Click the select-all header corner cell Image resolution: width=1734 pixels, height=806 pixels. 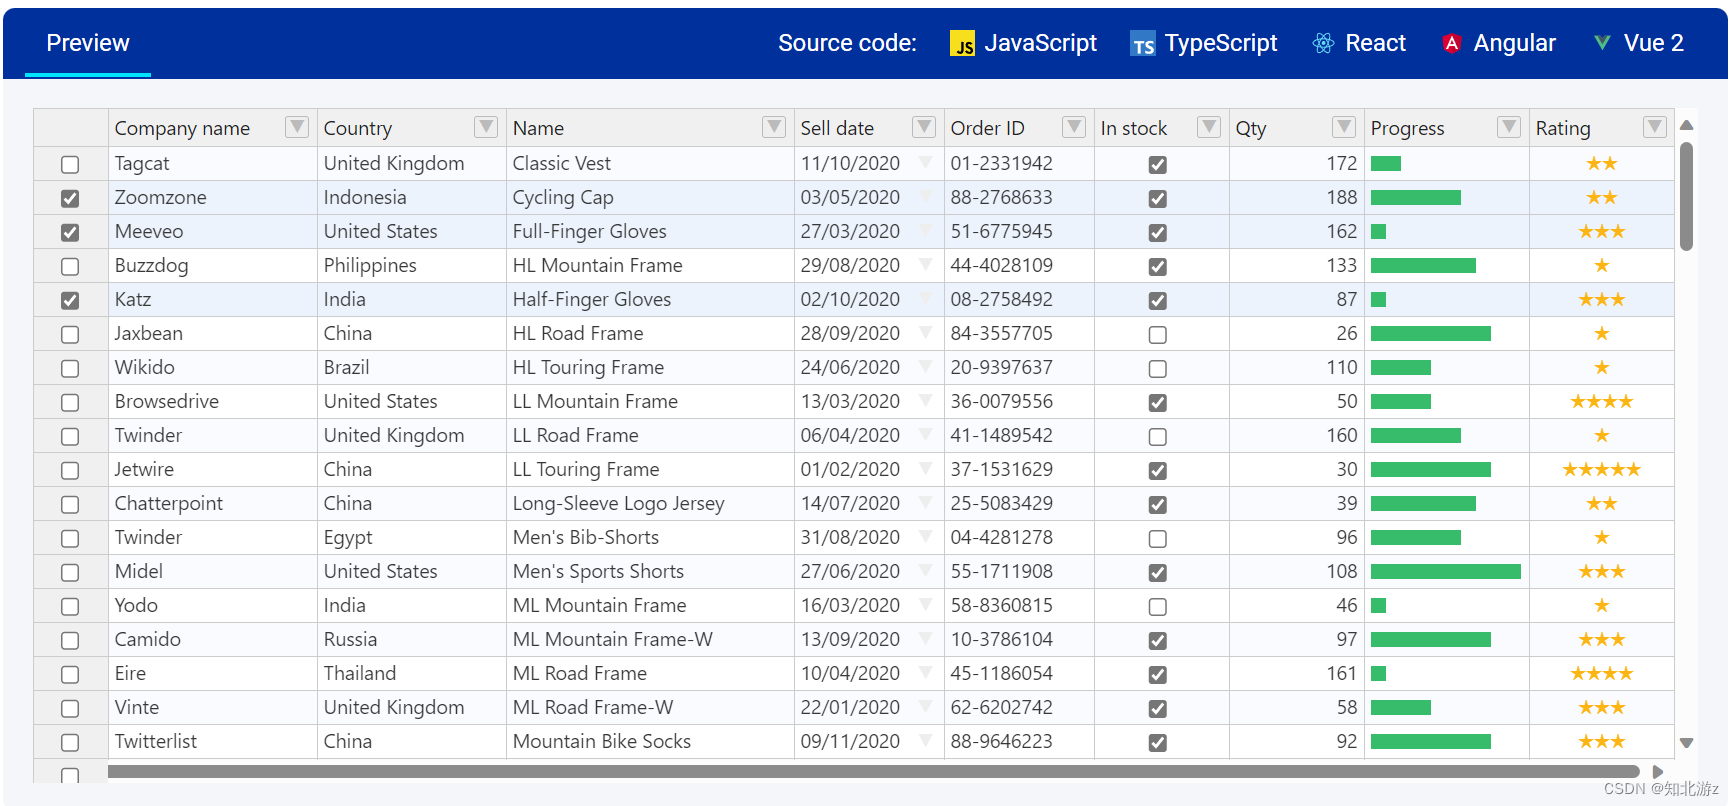pyautogui.click(x=71, y=127)
